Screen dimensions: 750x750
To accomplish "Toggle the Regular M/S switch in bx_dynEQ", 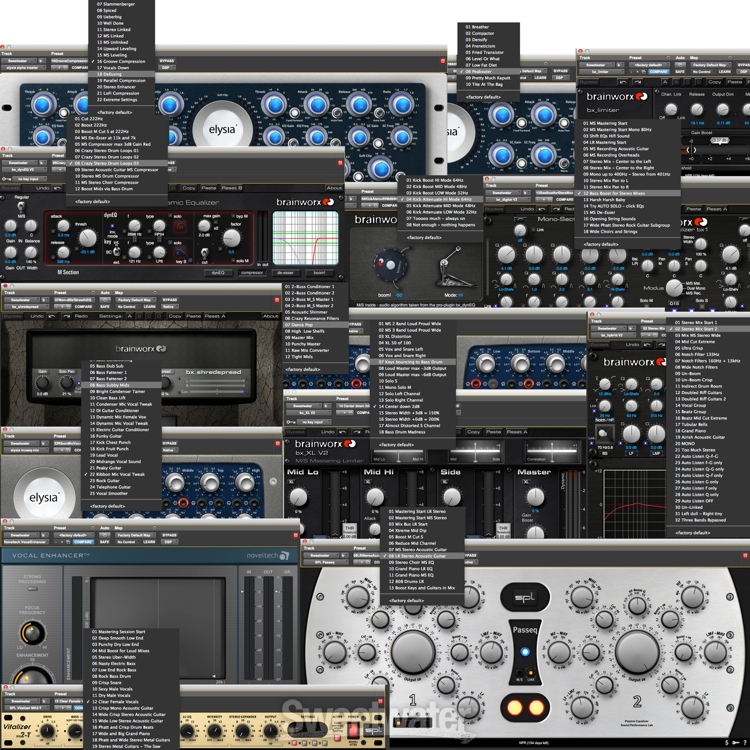I will tap(21, 207).
